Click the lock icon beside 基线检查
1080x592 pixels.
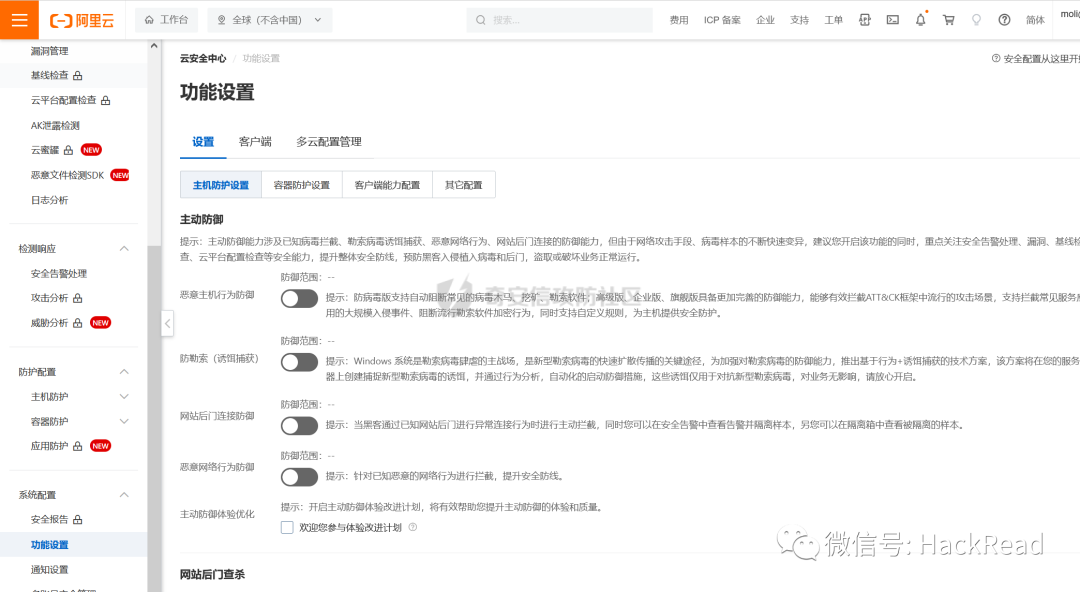[x=78, y=76]
